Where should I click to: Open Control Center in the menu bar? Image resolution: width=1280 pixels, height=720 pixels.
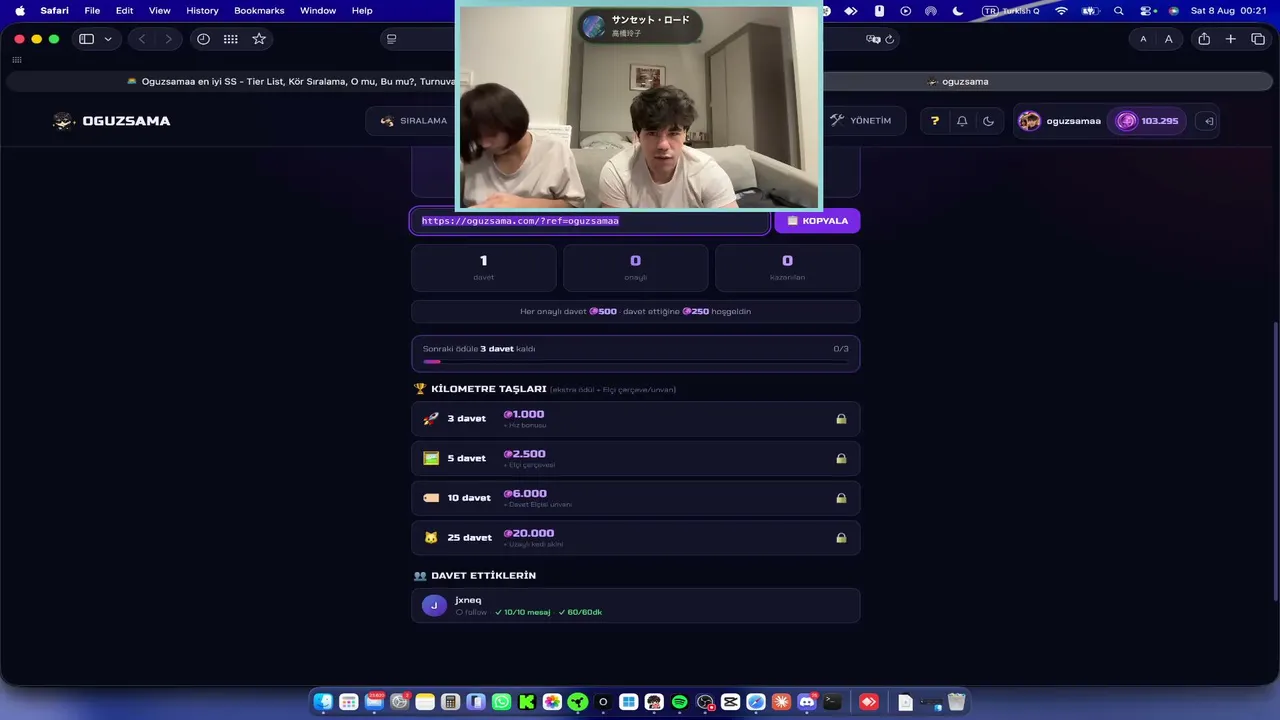[x=1146, y=11]
